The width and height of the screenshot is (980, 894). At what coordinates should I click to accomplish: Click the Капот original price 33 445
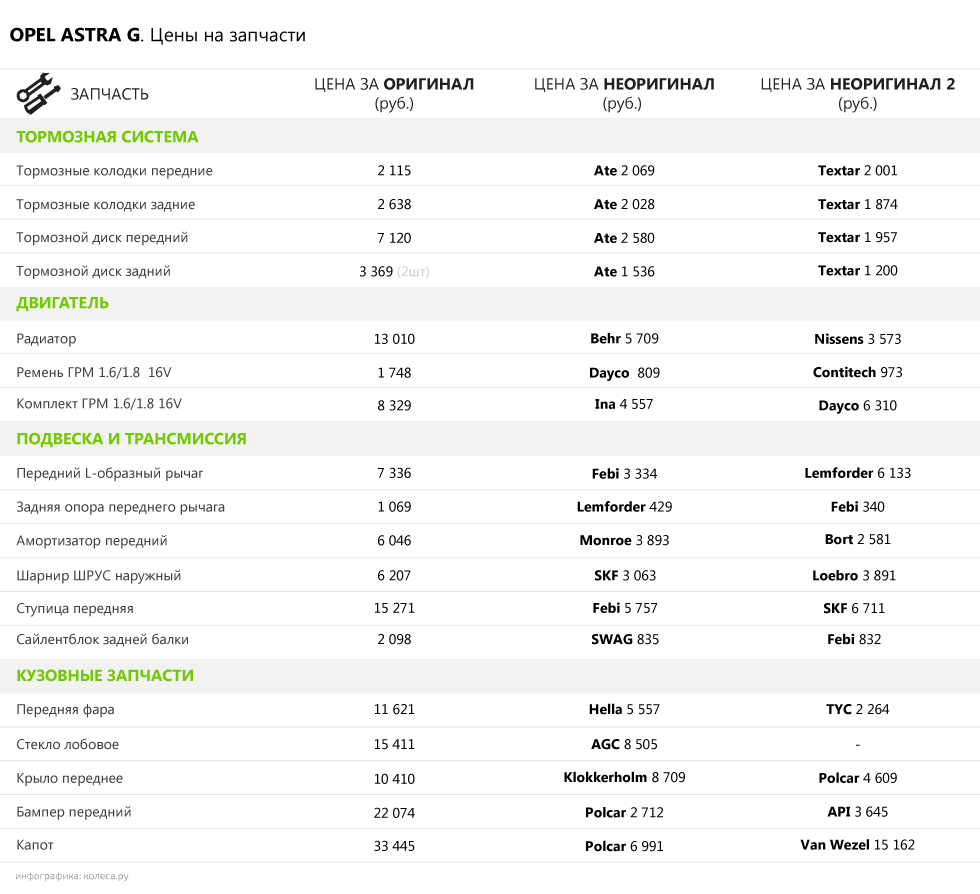coord(394,846)
